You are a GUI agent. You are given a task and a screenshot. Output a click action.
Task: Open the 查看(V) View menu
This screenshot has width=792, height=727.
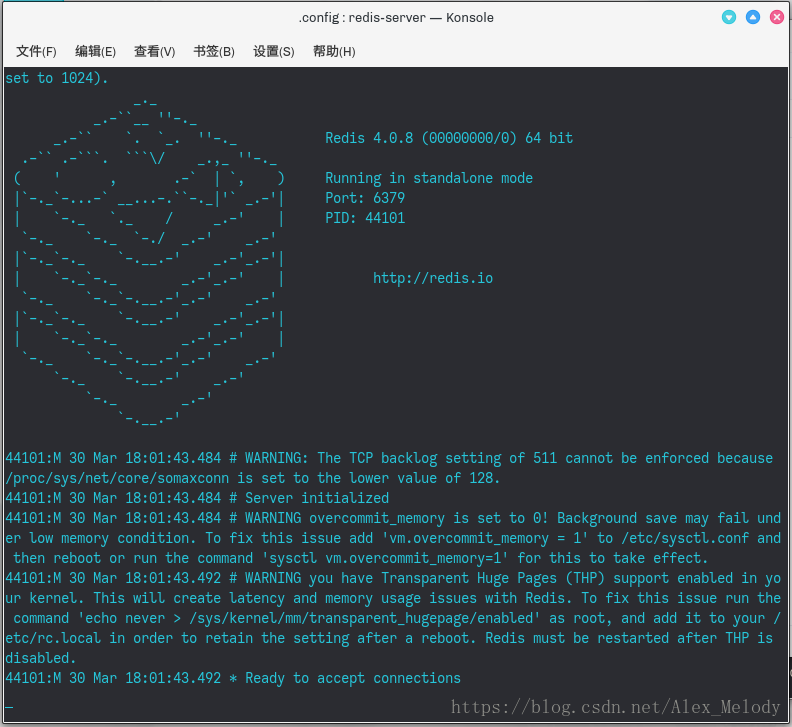click(x=155, y=52)
